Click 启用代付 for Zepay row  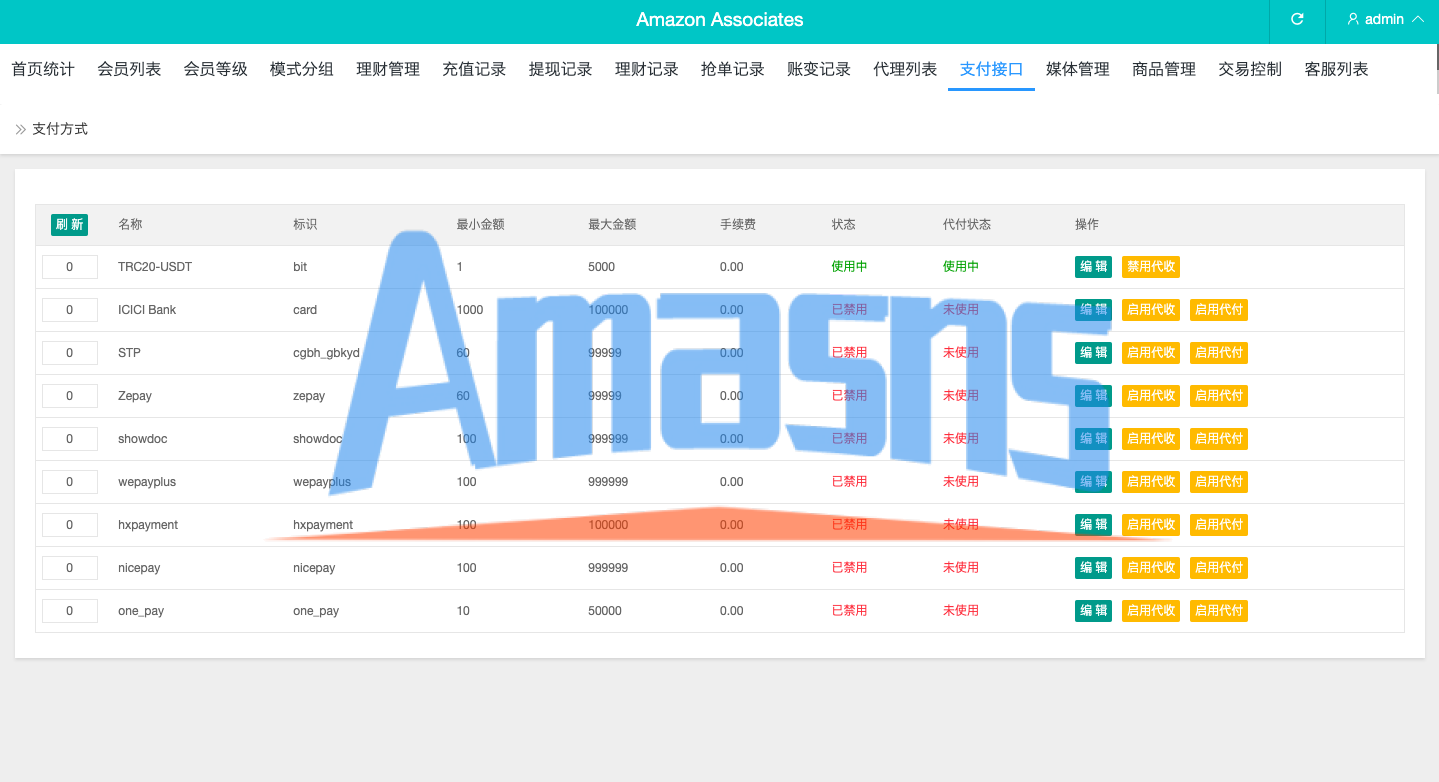point(1219,395)
